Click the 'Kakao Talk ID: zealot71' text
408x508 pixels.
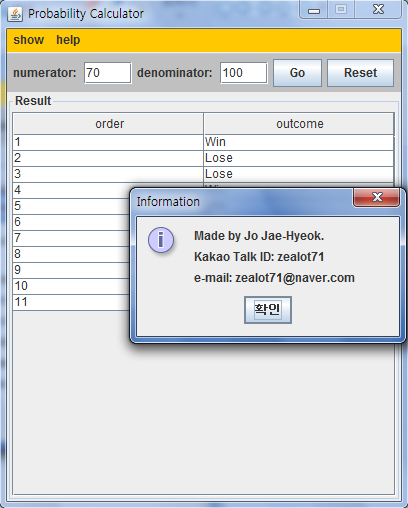pos(259,257)
